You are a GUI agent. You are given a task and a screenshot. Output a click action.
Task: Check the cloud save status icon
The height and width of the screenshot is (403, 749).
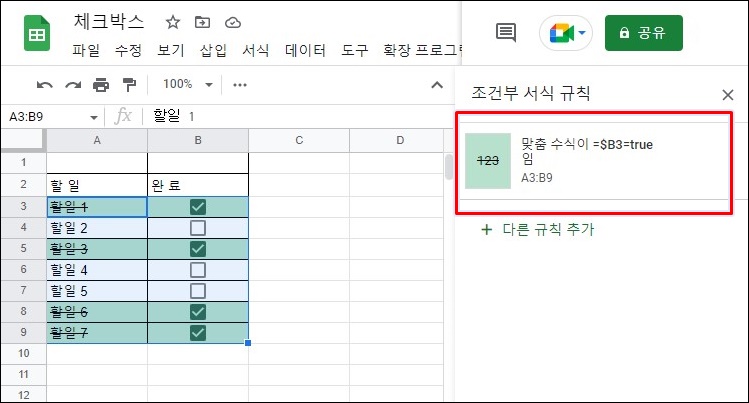tap(233, 22)
